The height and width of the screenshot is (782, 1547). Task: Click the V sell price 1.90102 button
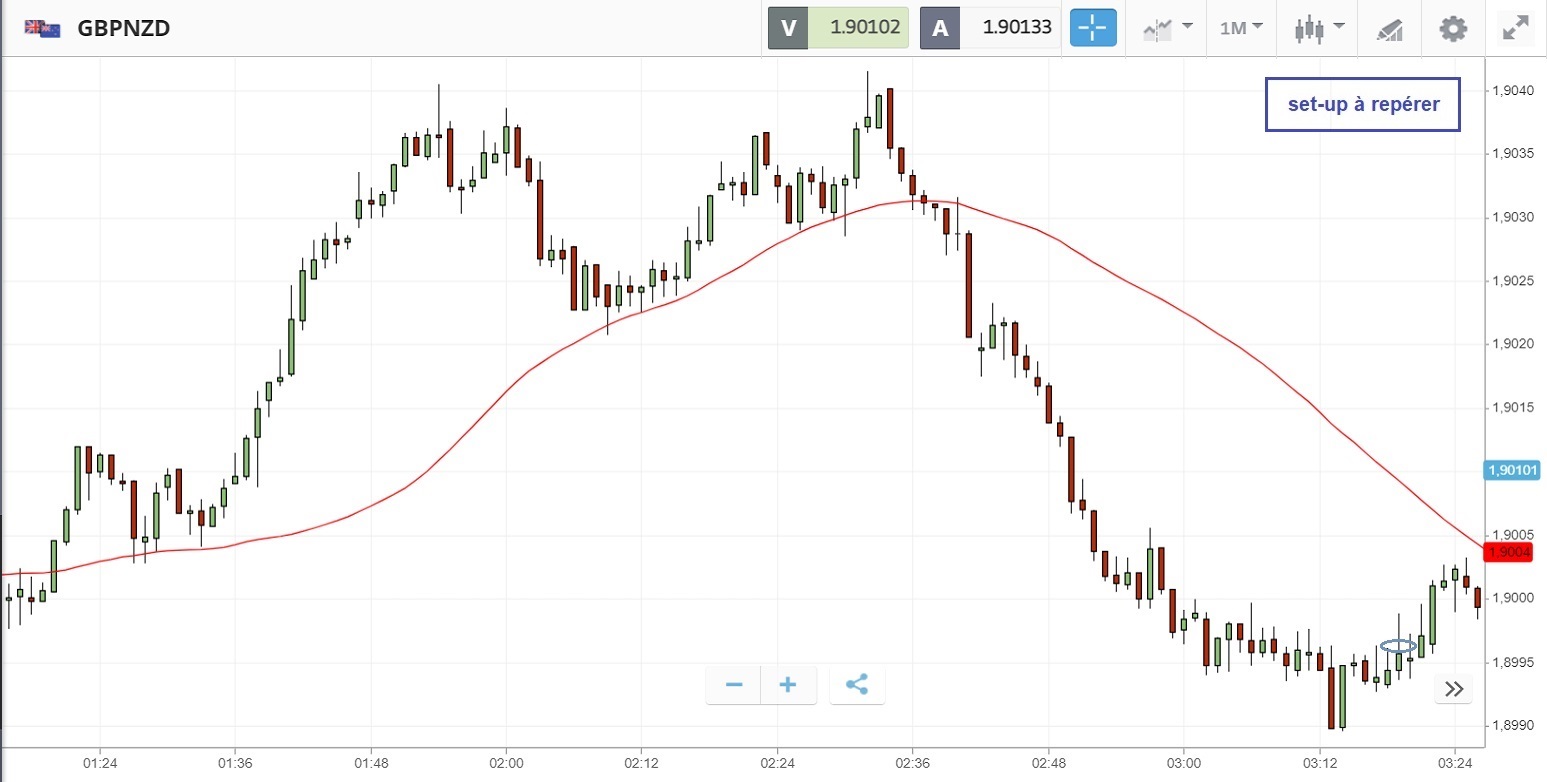click(x=838, y=28)
